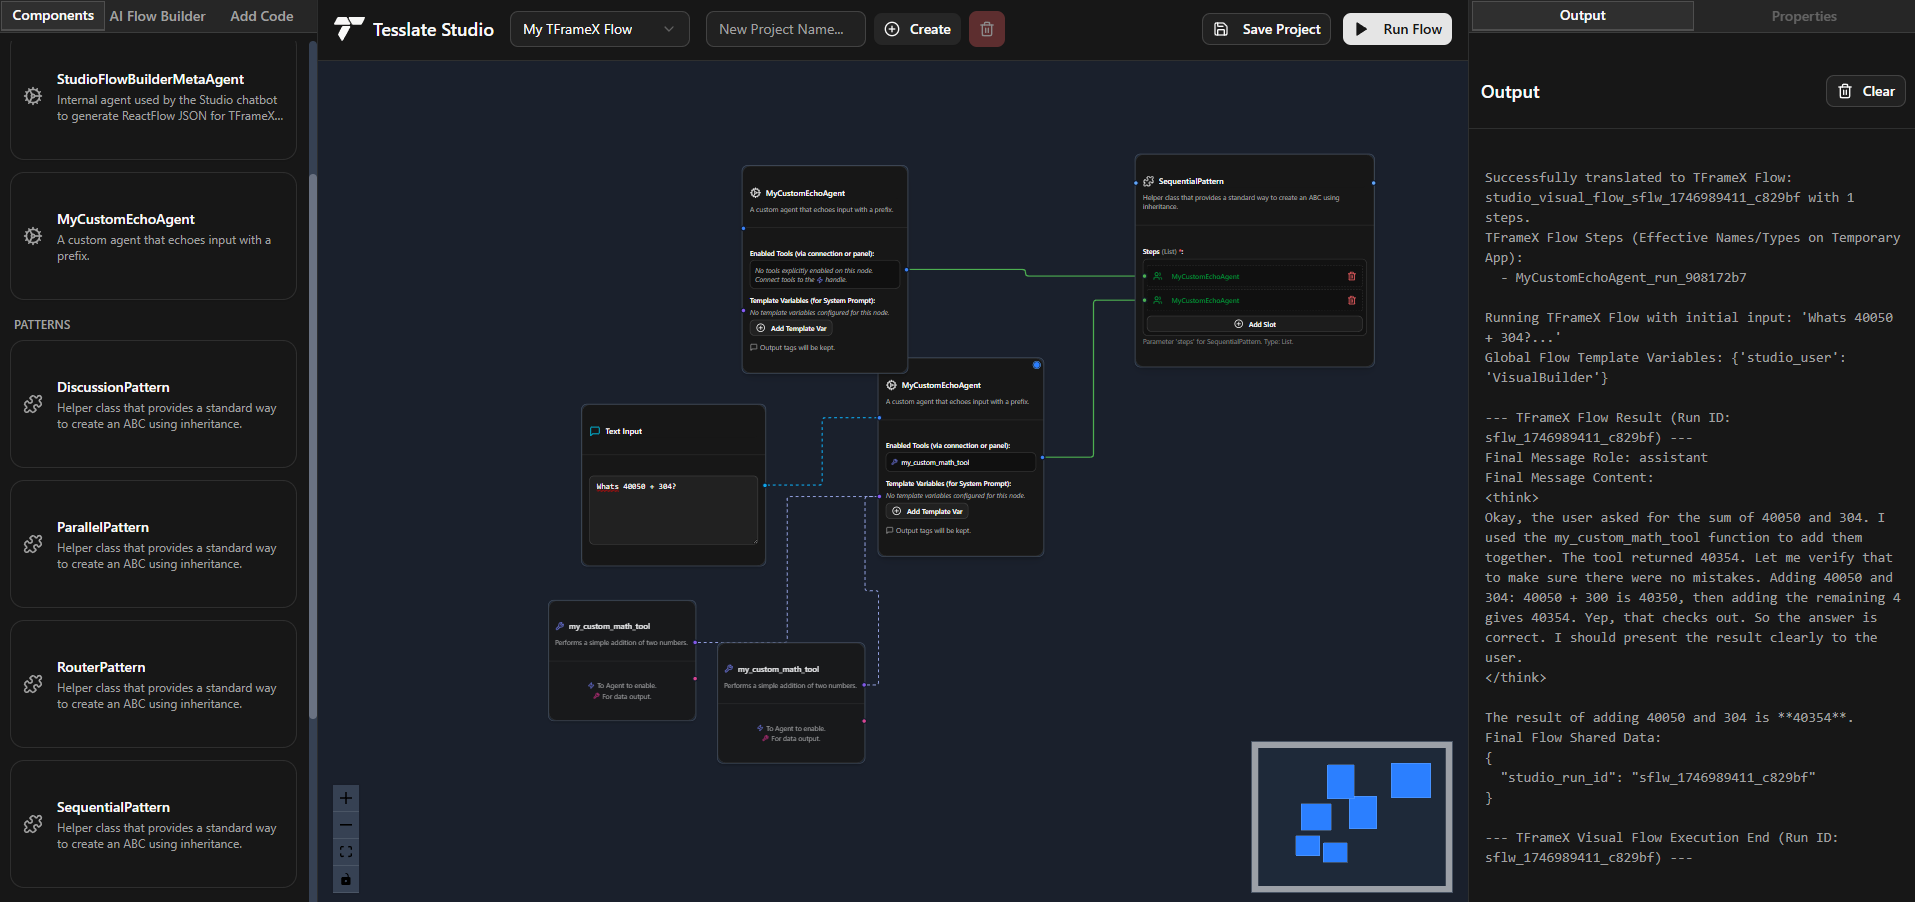Click the Tesslate Studio logo icon
Screen dimensions: 1915x902
click(x=348, y=29)
